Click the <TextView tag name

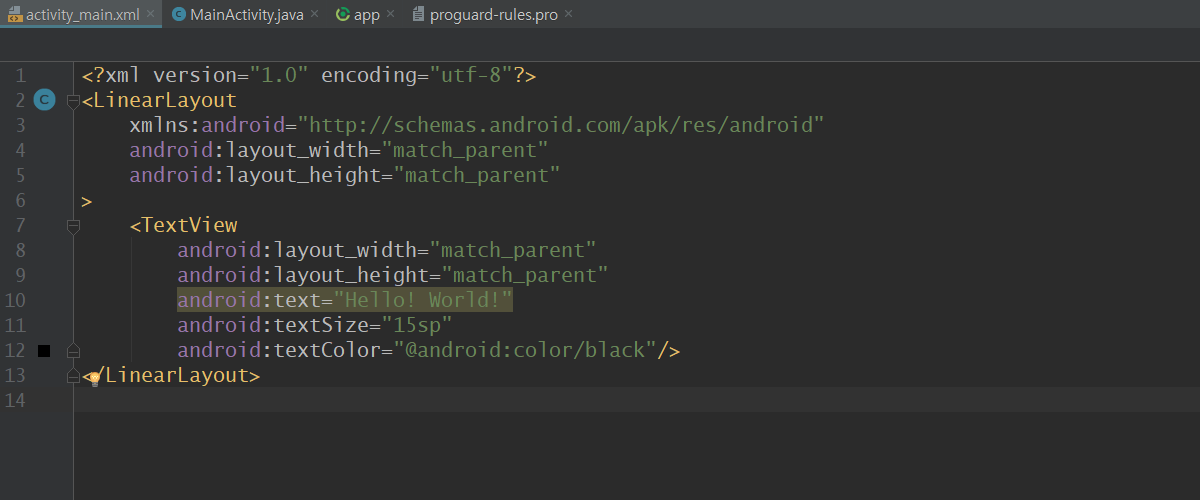[x=183, y=226]
